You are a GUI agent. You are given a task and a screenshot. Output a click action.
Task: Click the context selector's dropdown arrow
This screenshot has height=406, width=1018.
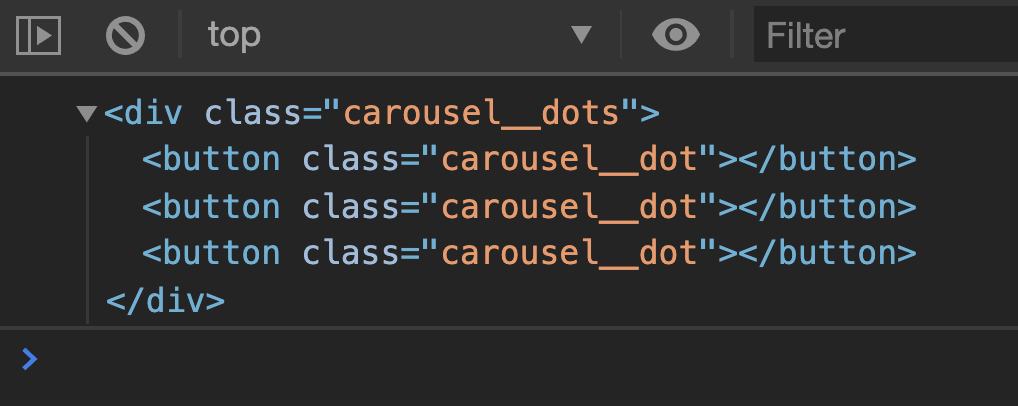pyautogui.click(x=581, y=36)
